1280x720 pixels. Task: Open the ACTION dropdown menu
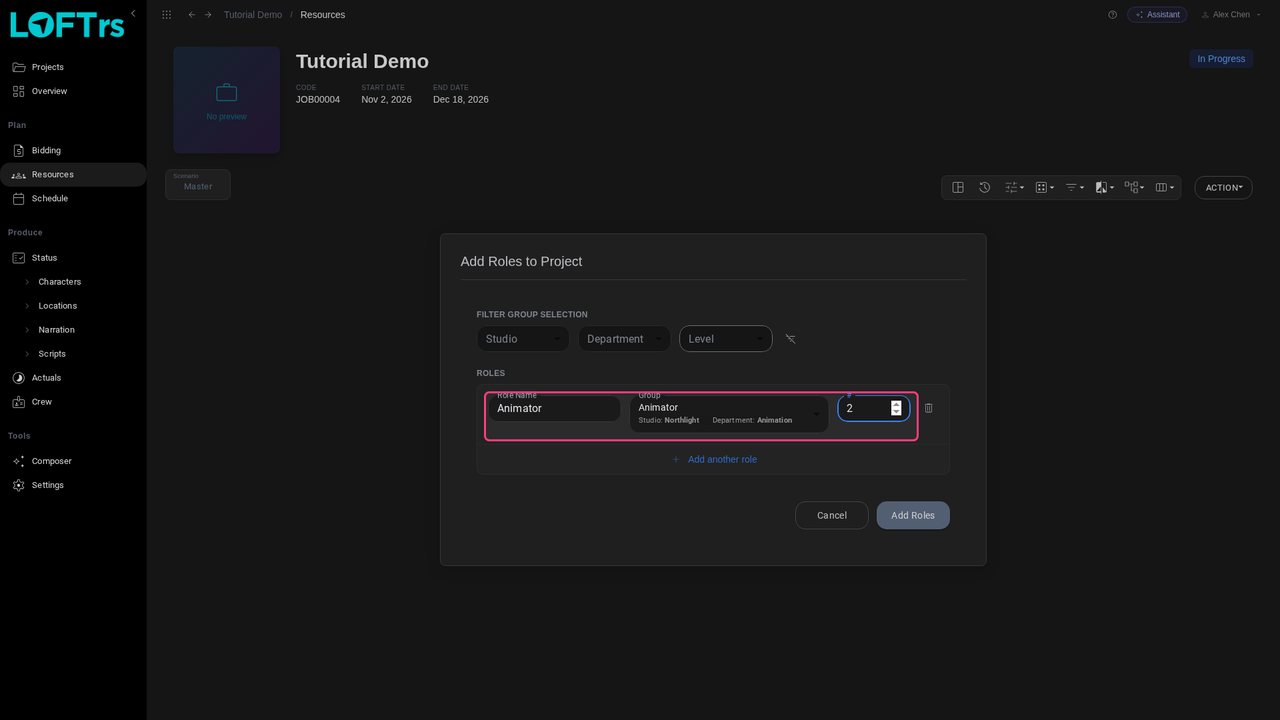coord(1224,188)
